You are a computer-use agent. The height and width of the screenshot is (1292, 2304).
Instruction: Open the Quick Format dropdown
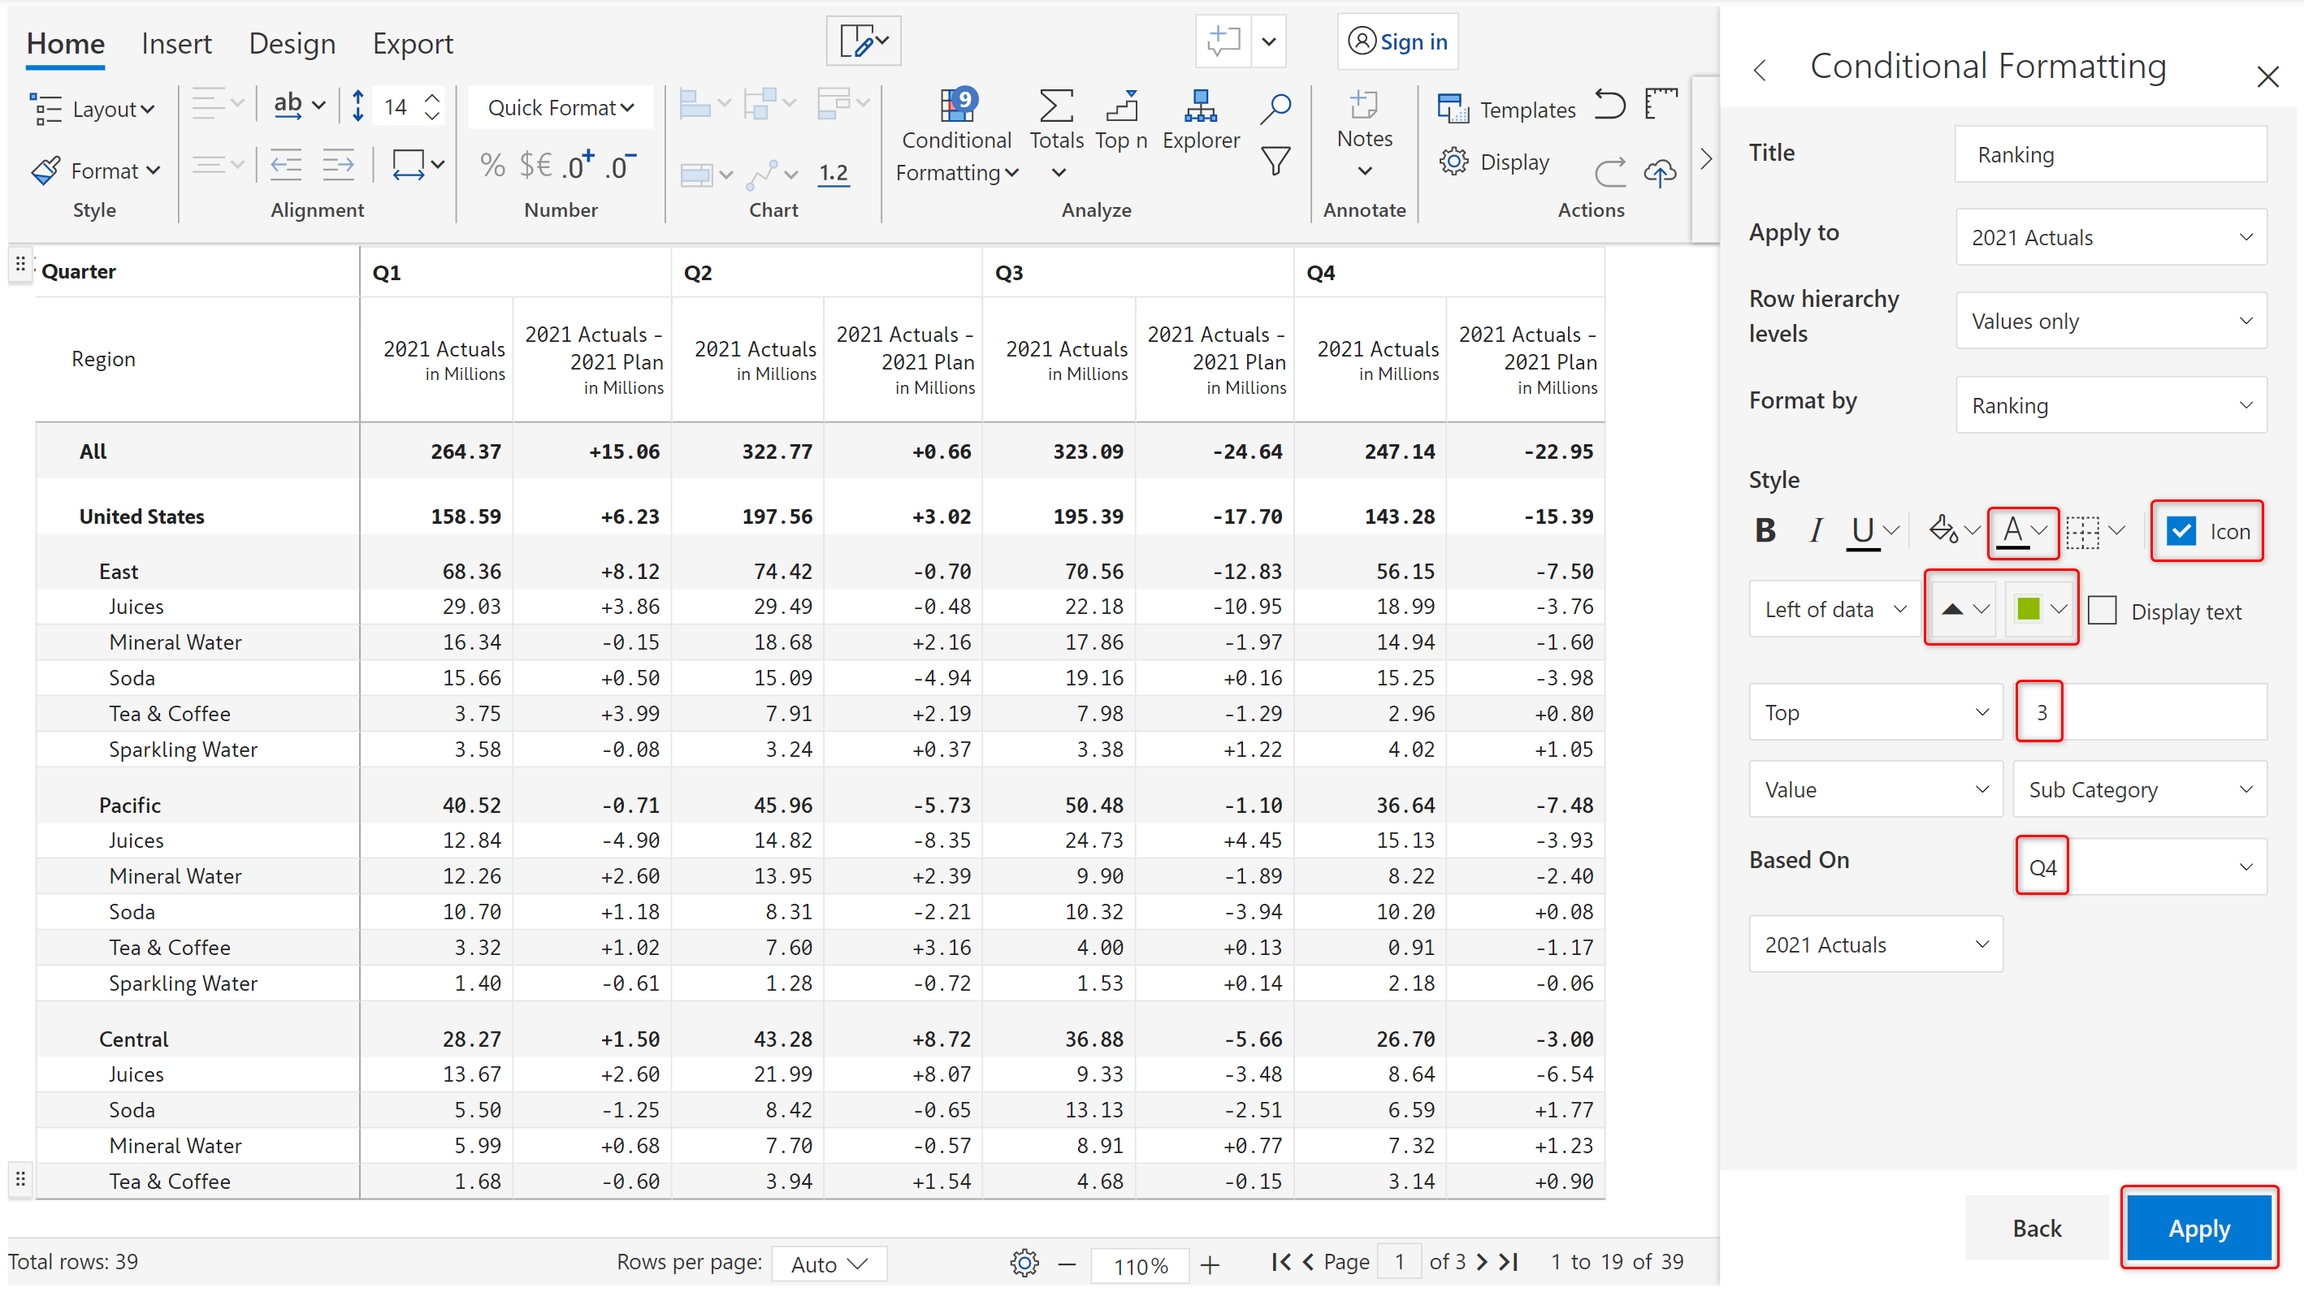click(x=560, y=108)
